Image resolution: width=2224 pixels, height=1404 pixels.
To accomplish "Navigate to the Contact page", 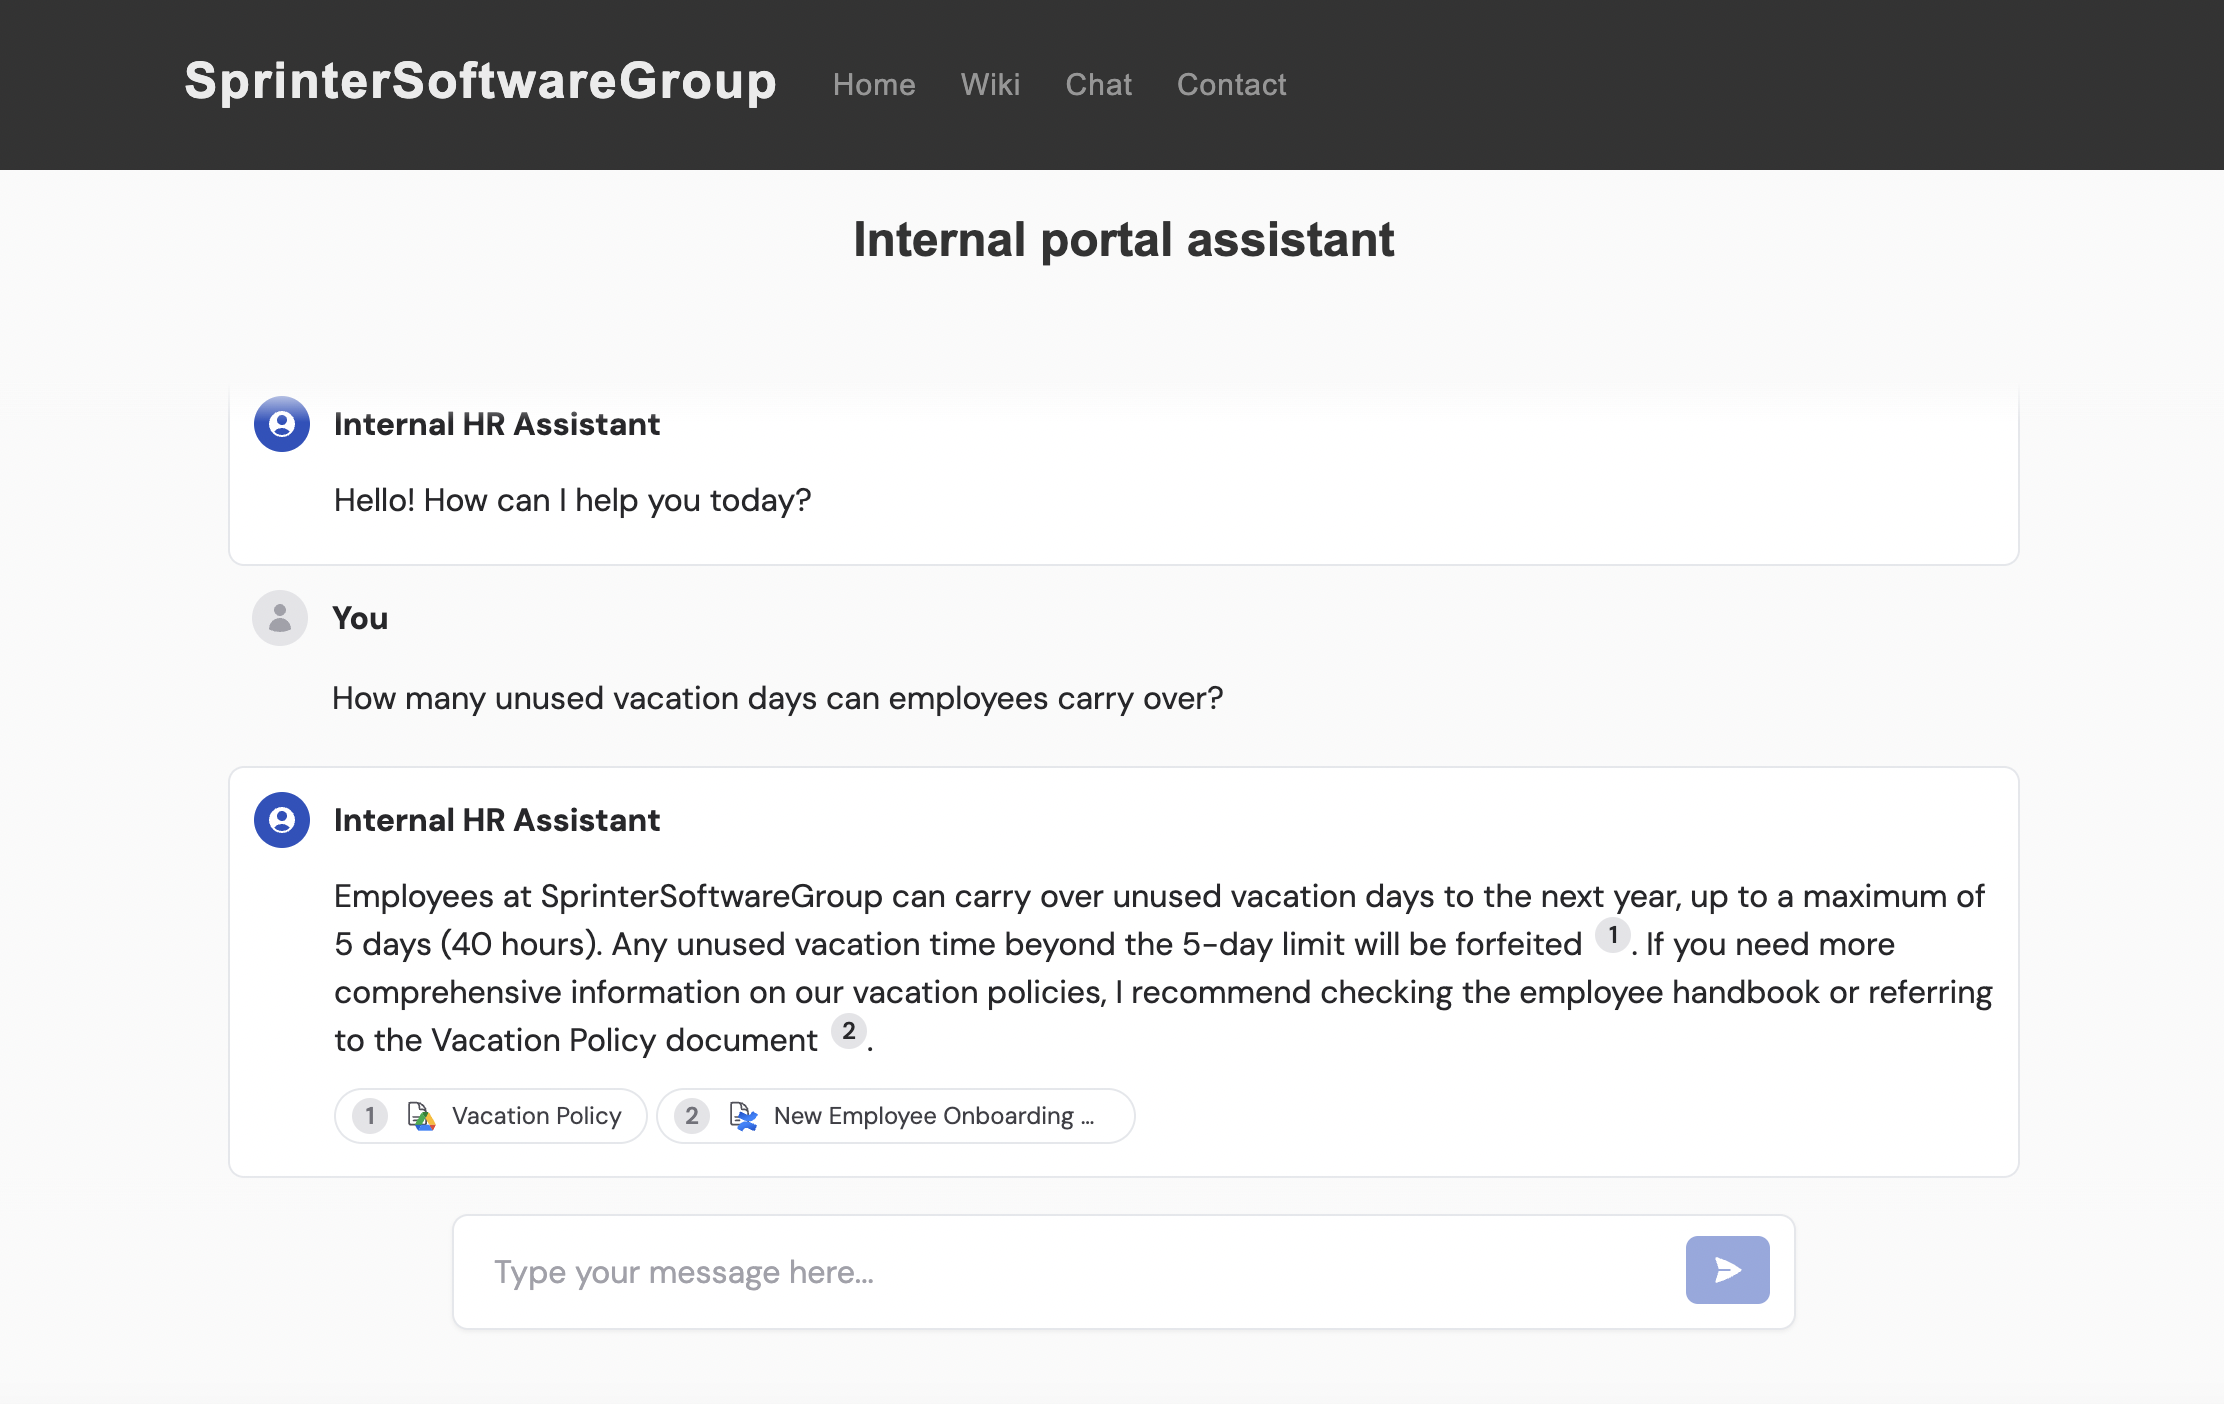I will coord(1231,85).
